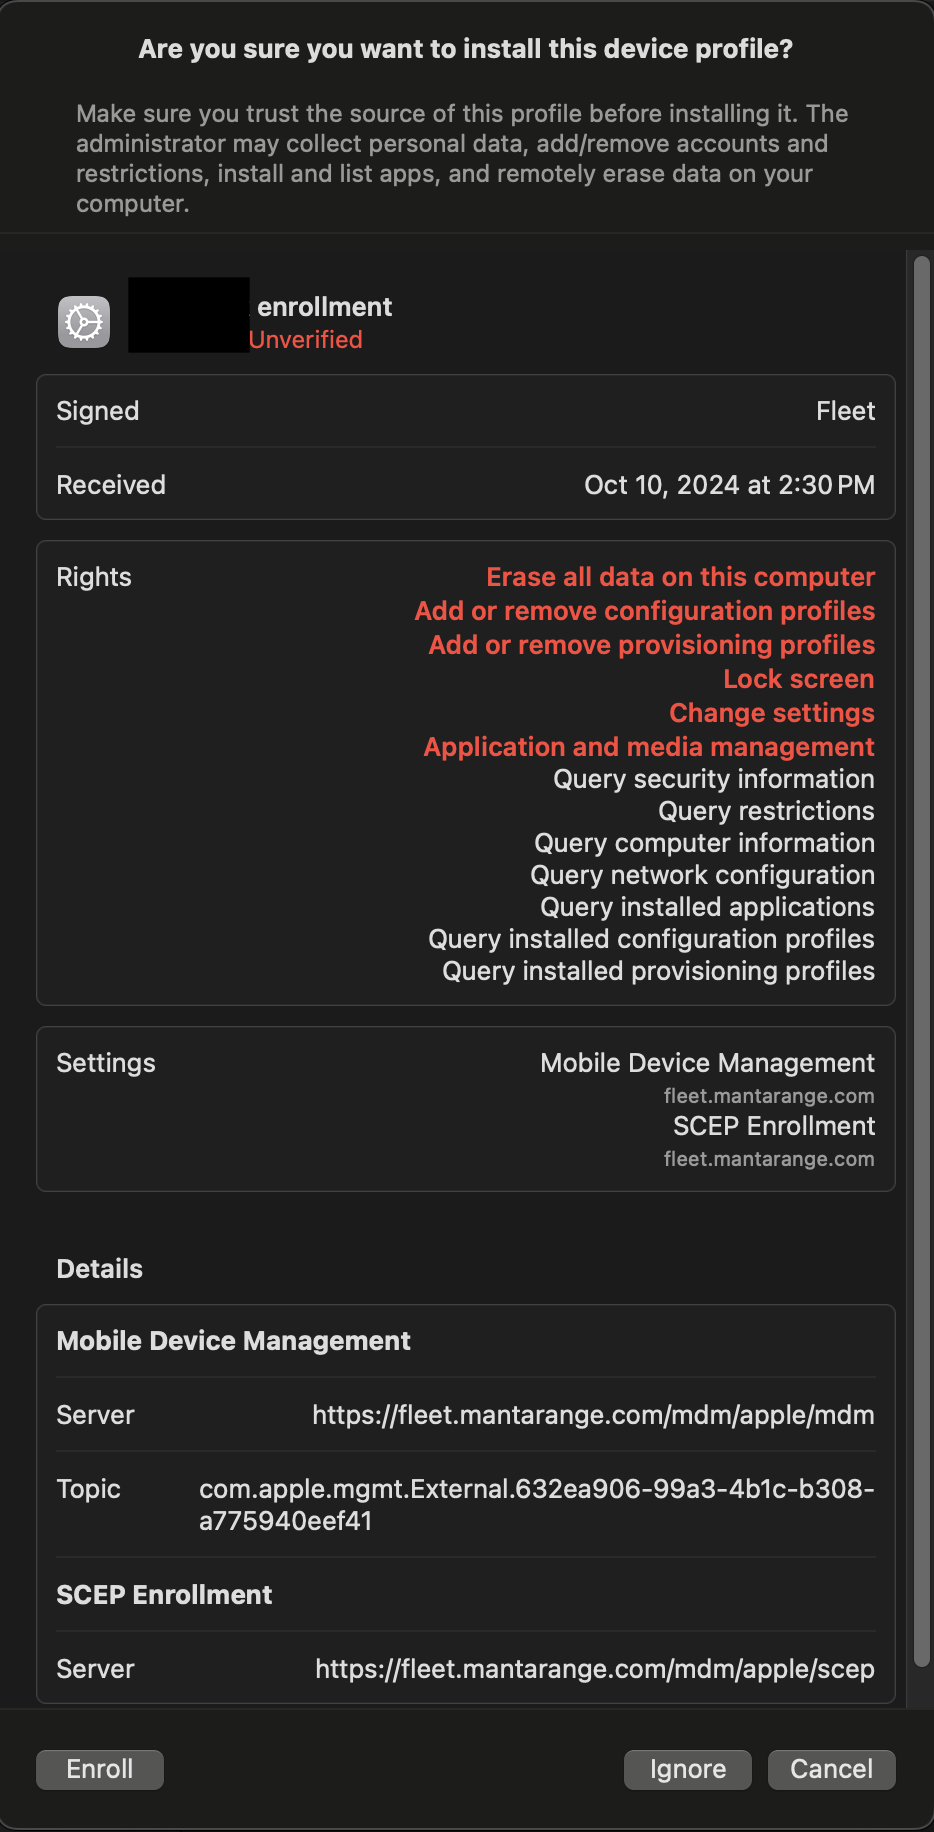Click 'Query network configuration'
The image size is (934, 1832).
point(703,875)
